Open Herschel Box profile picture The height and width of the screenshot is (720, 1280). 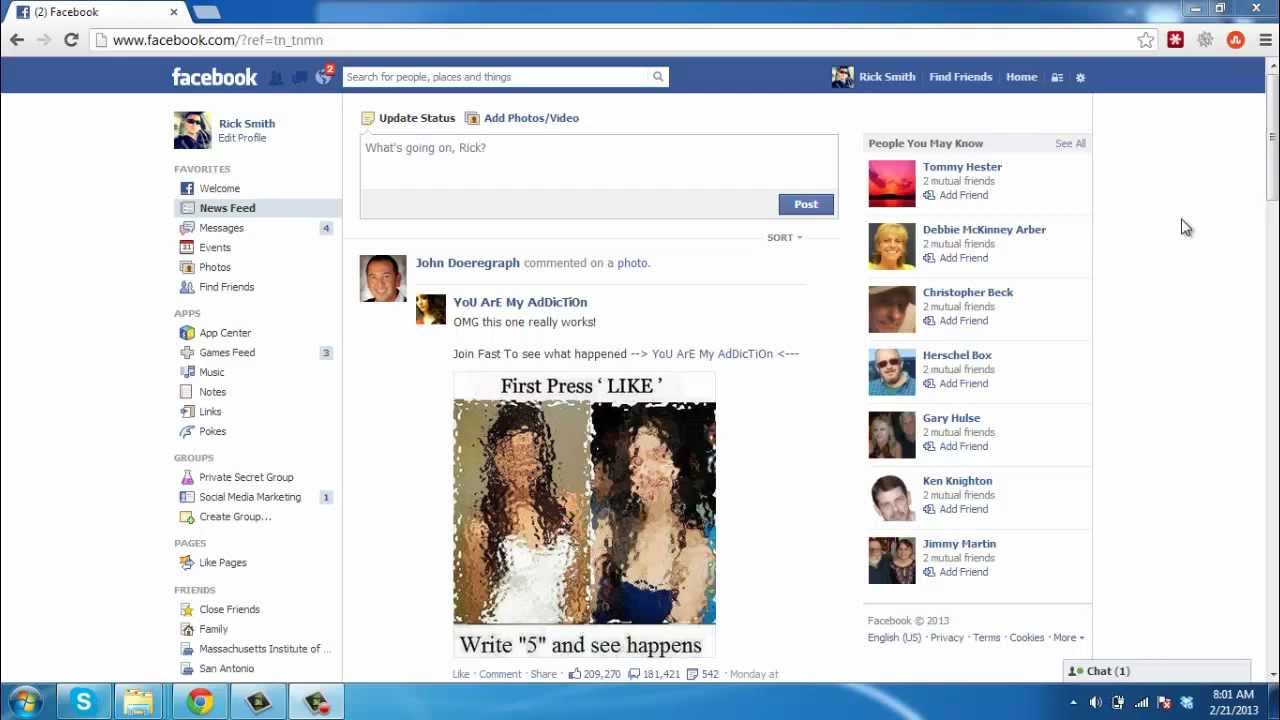tap(891, 372)
